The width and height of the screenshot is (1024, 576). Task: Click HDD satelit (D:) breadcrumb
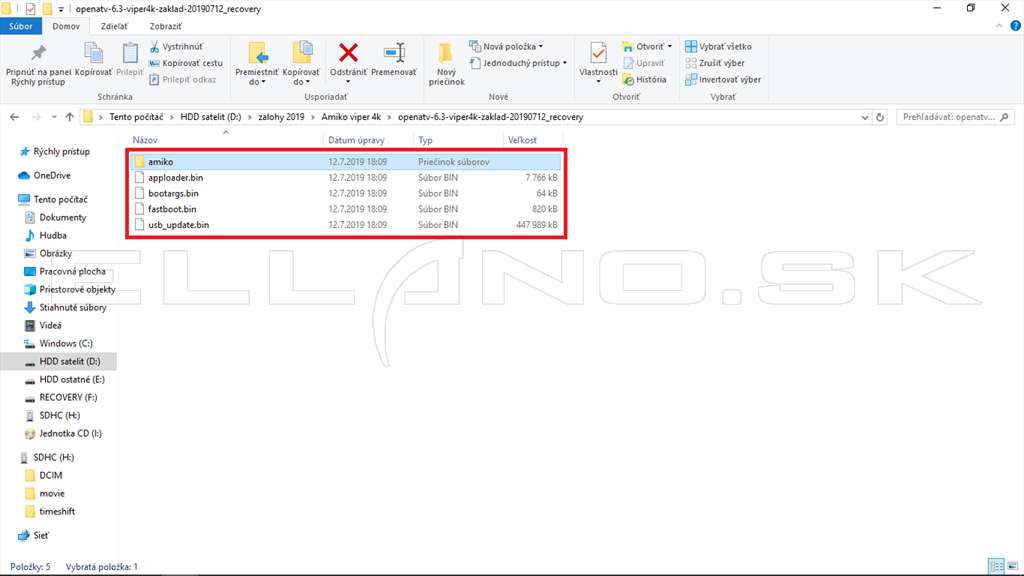point(210,117)
